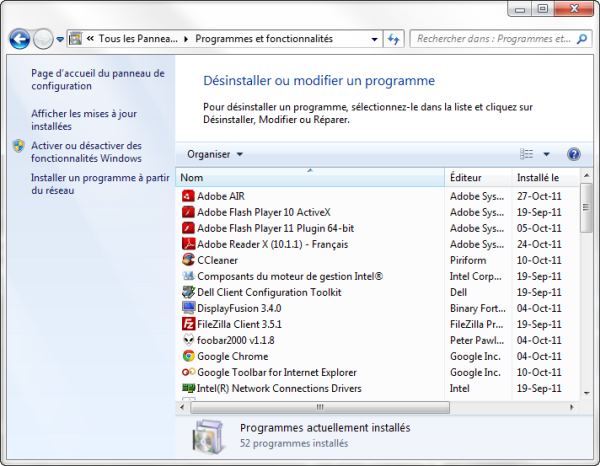Click the scroll right arrow of list
This screenshot has width=600, height=466.
(x=572, y=407)
